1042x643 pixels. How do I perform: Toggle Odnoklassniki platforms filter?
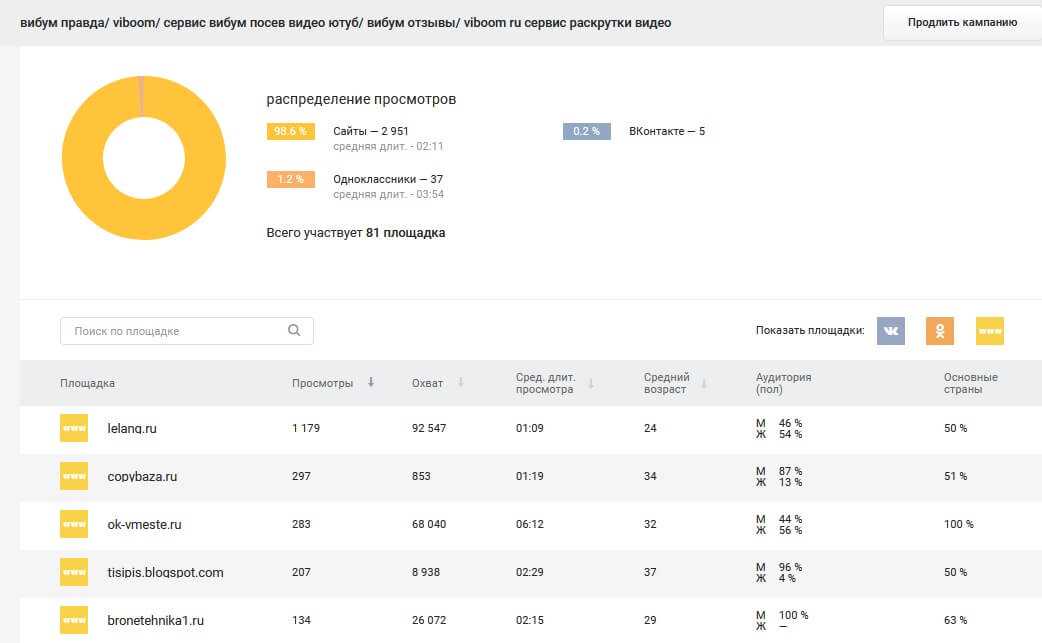[940, 331]
